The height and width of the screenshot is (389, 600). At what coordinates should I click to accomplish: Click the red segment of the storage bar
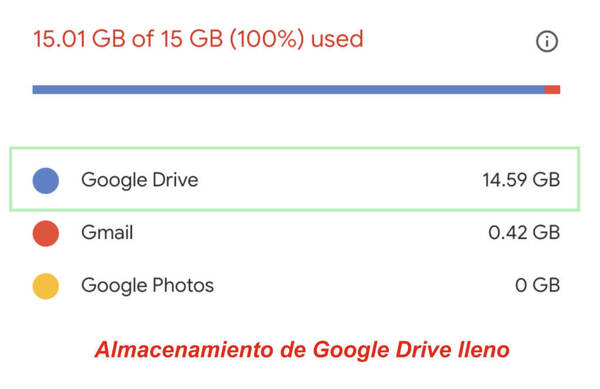[x=553, y=90]
